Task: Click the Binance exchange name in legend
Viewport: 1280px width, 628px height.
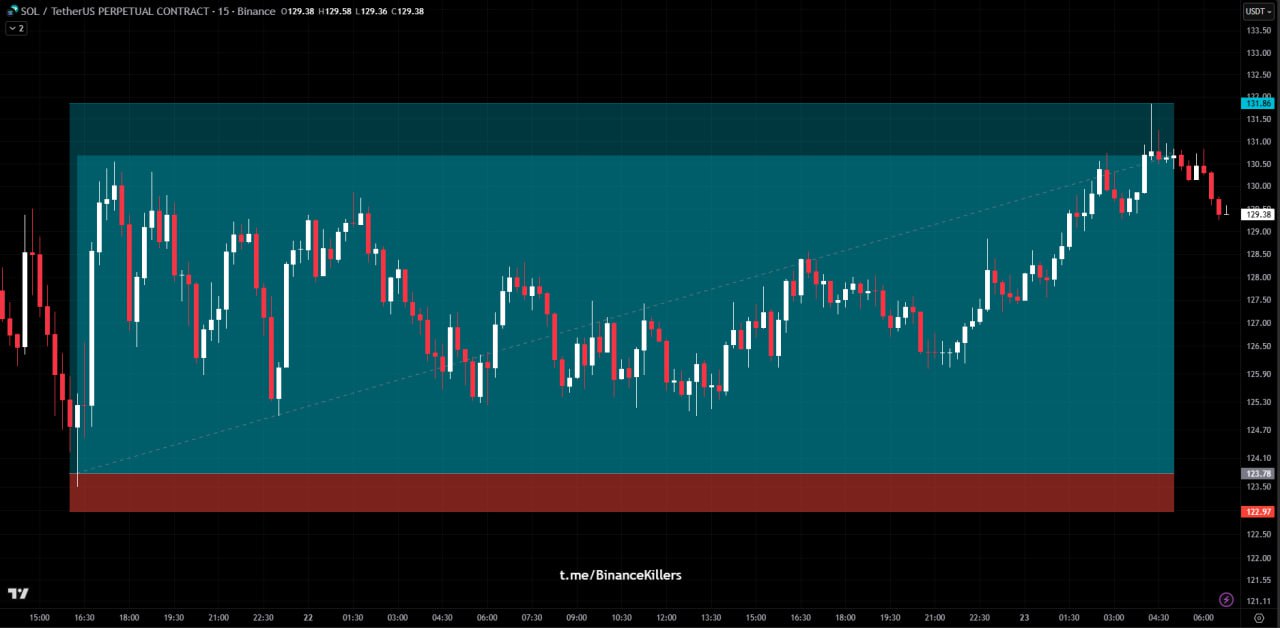Action: 254,12
